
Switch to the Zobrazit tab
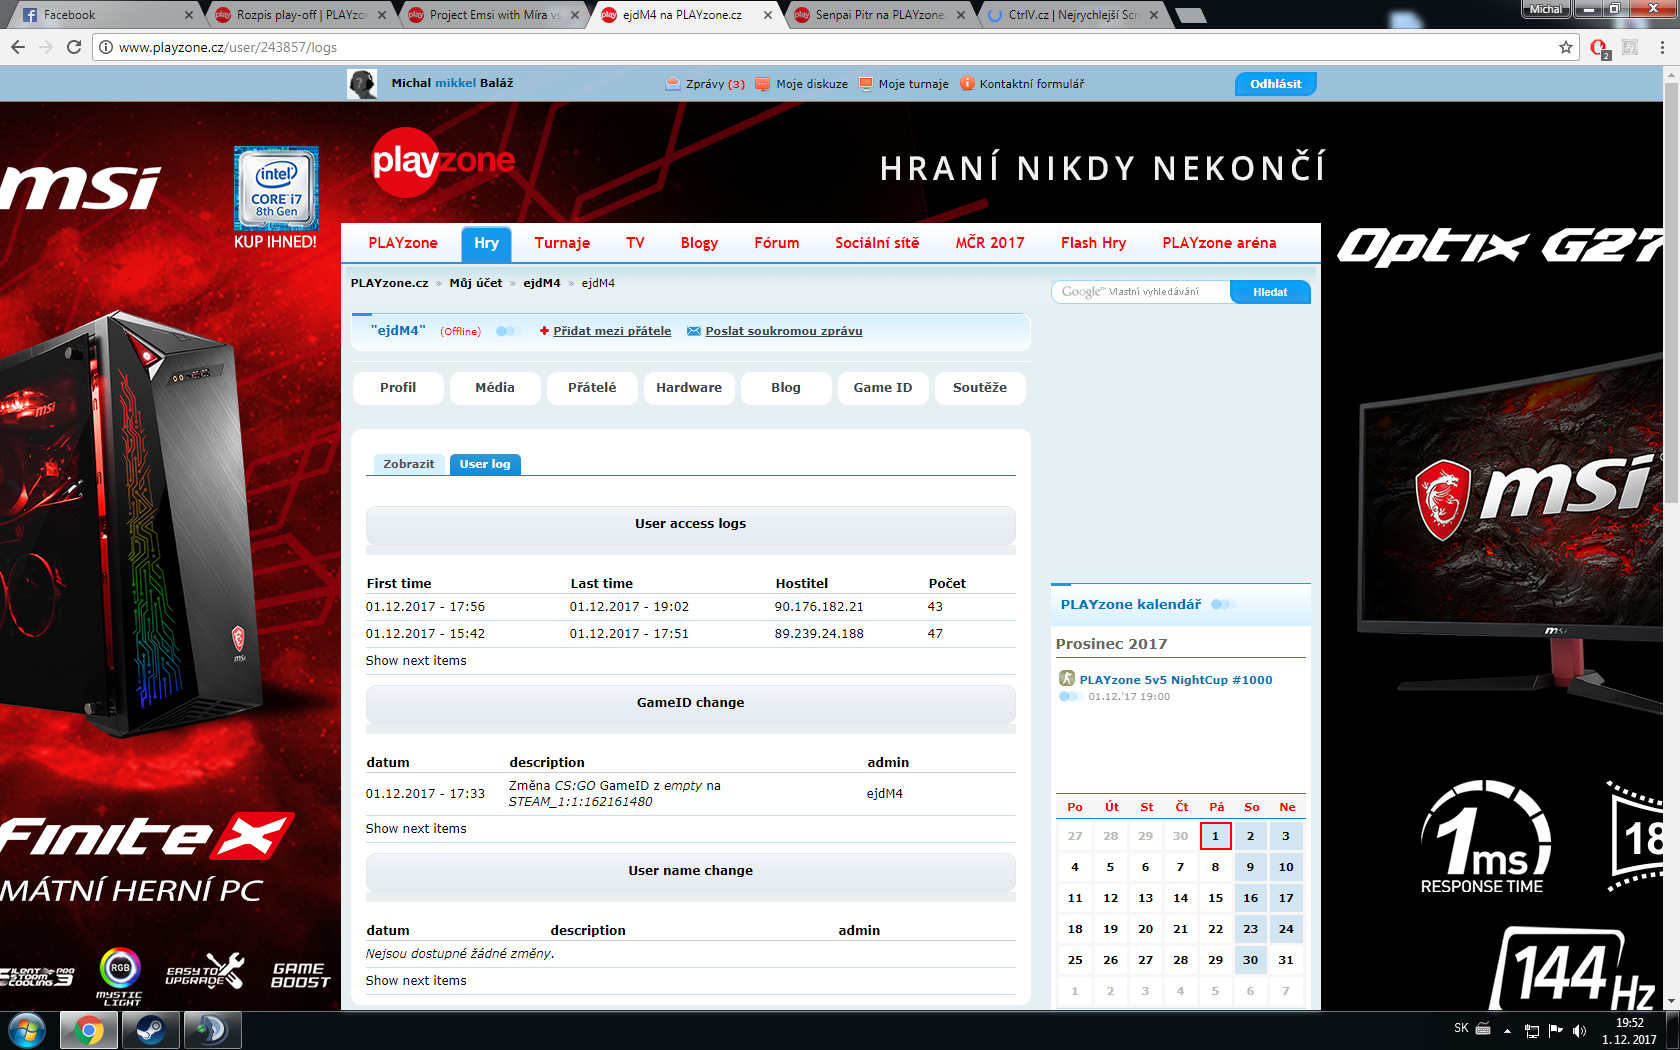coord(408,464)
